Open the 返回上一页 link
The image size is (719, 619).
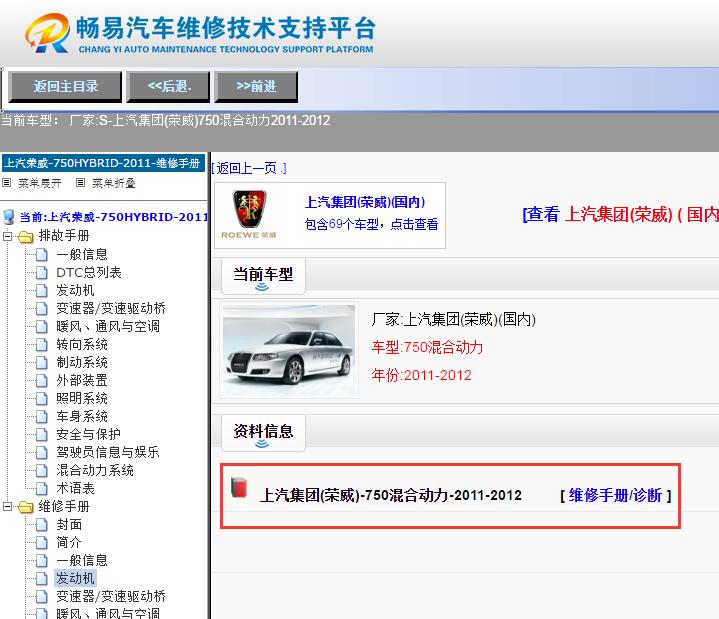click(249, 168)
